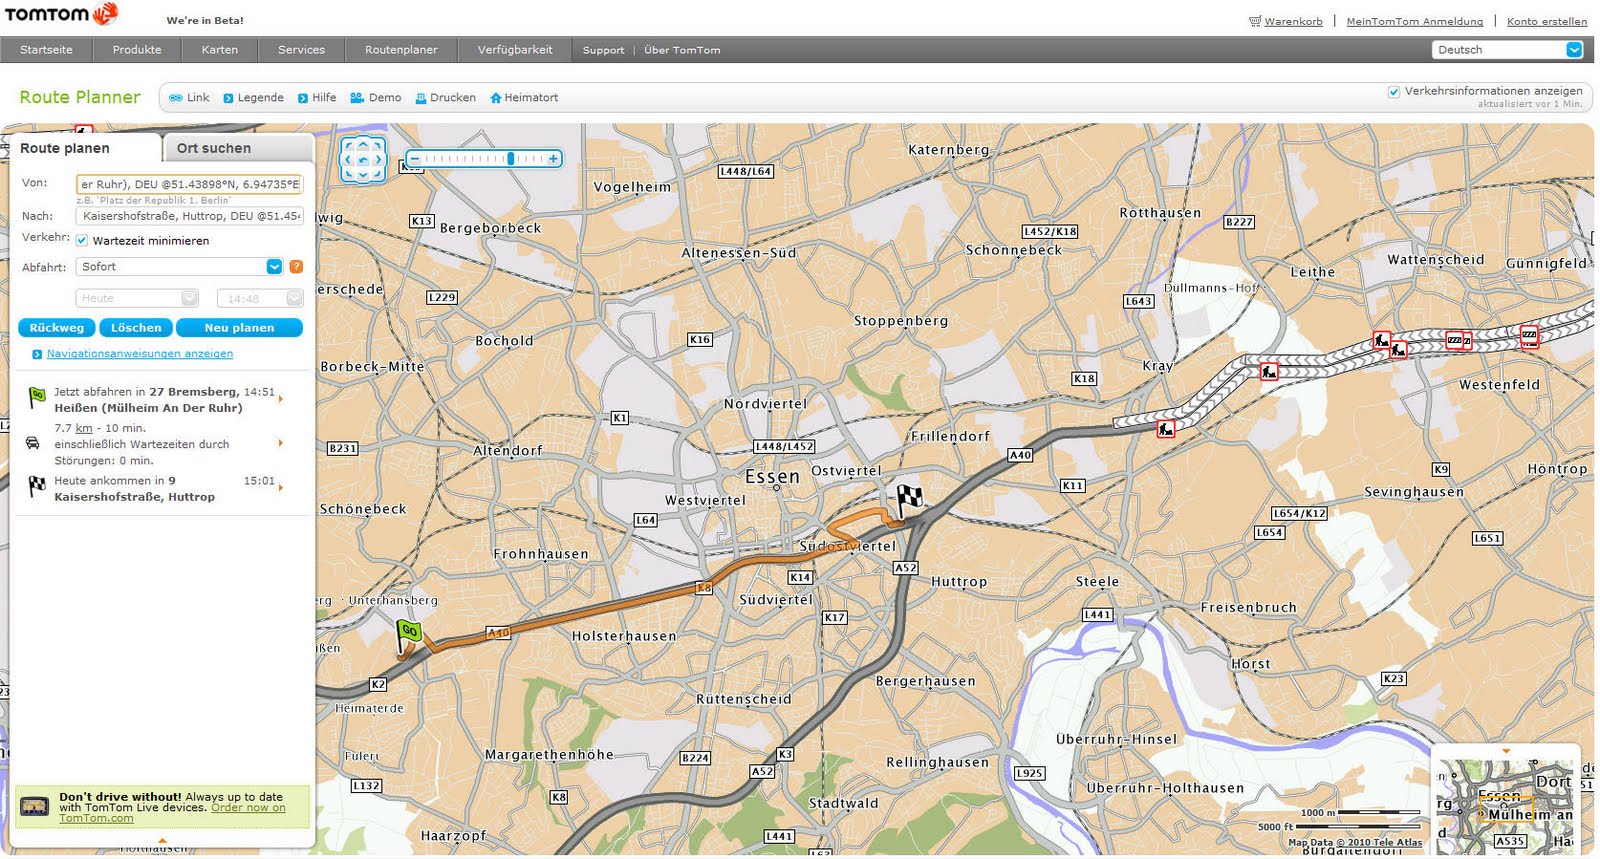Click the roadworks sign south of the Kray label
The width and height of the screenshot is (1600, 859).
pyautogui.click(x=1166, y=429)
